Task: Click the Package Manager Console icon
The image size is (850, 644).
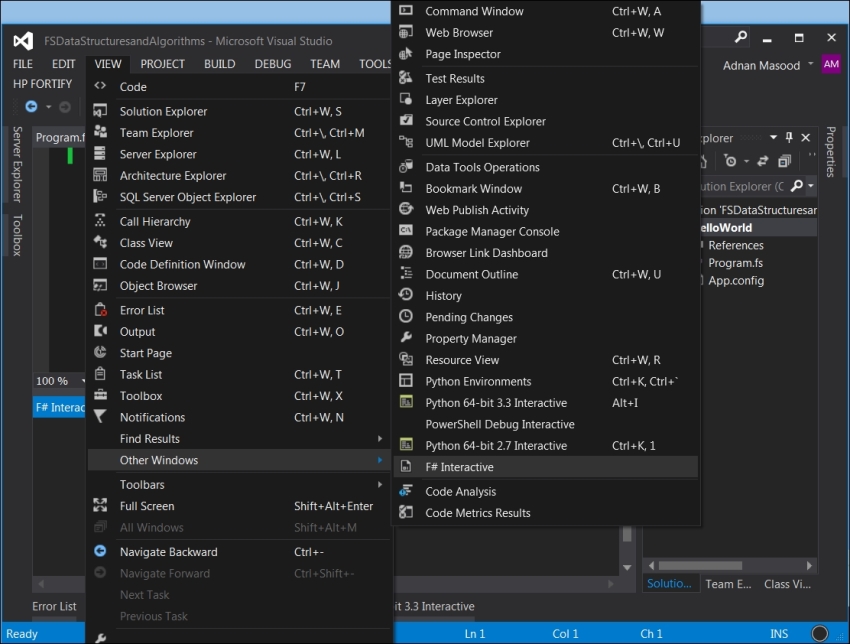Action: [x=406, y=231]
